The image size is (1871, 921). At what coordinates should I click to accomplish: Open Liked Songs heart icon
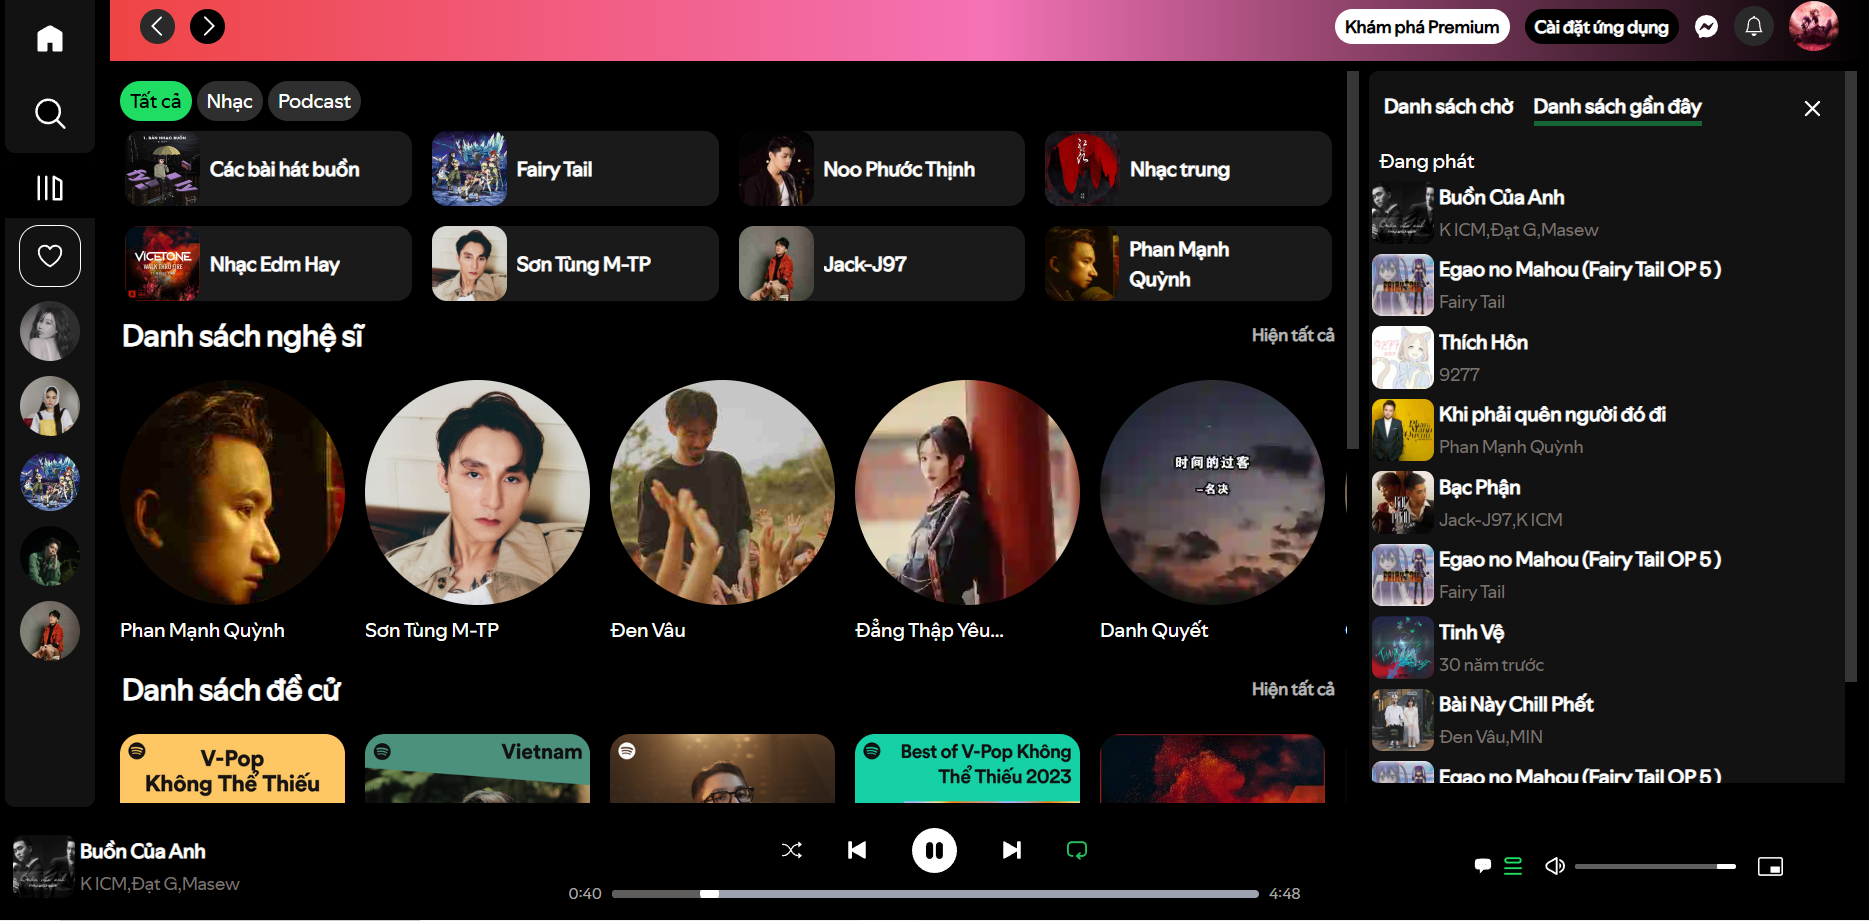50,256
